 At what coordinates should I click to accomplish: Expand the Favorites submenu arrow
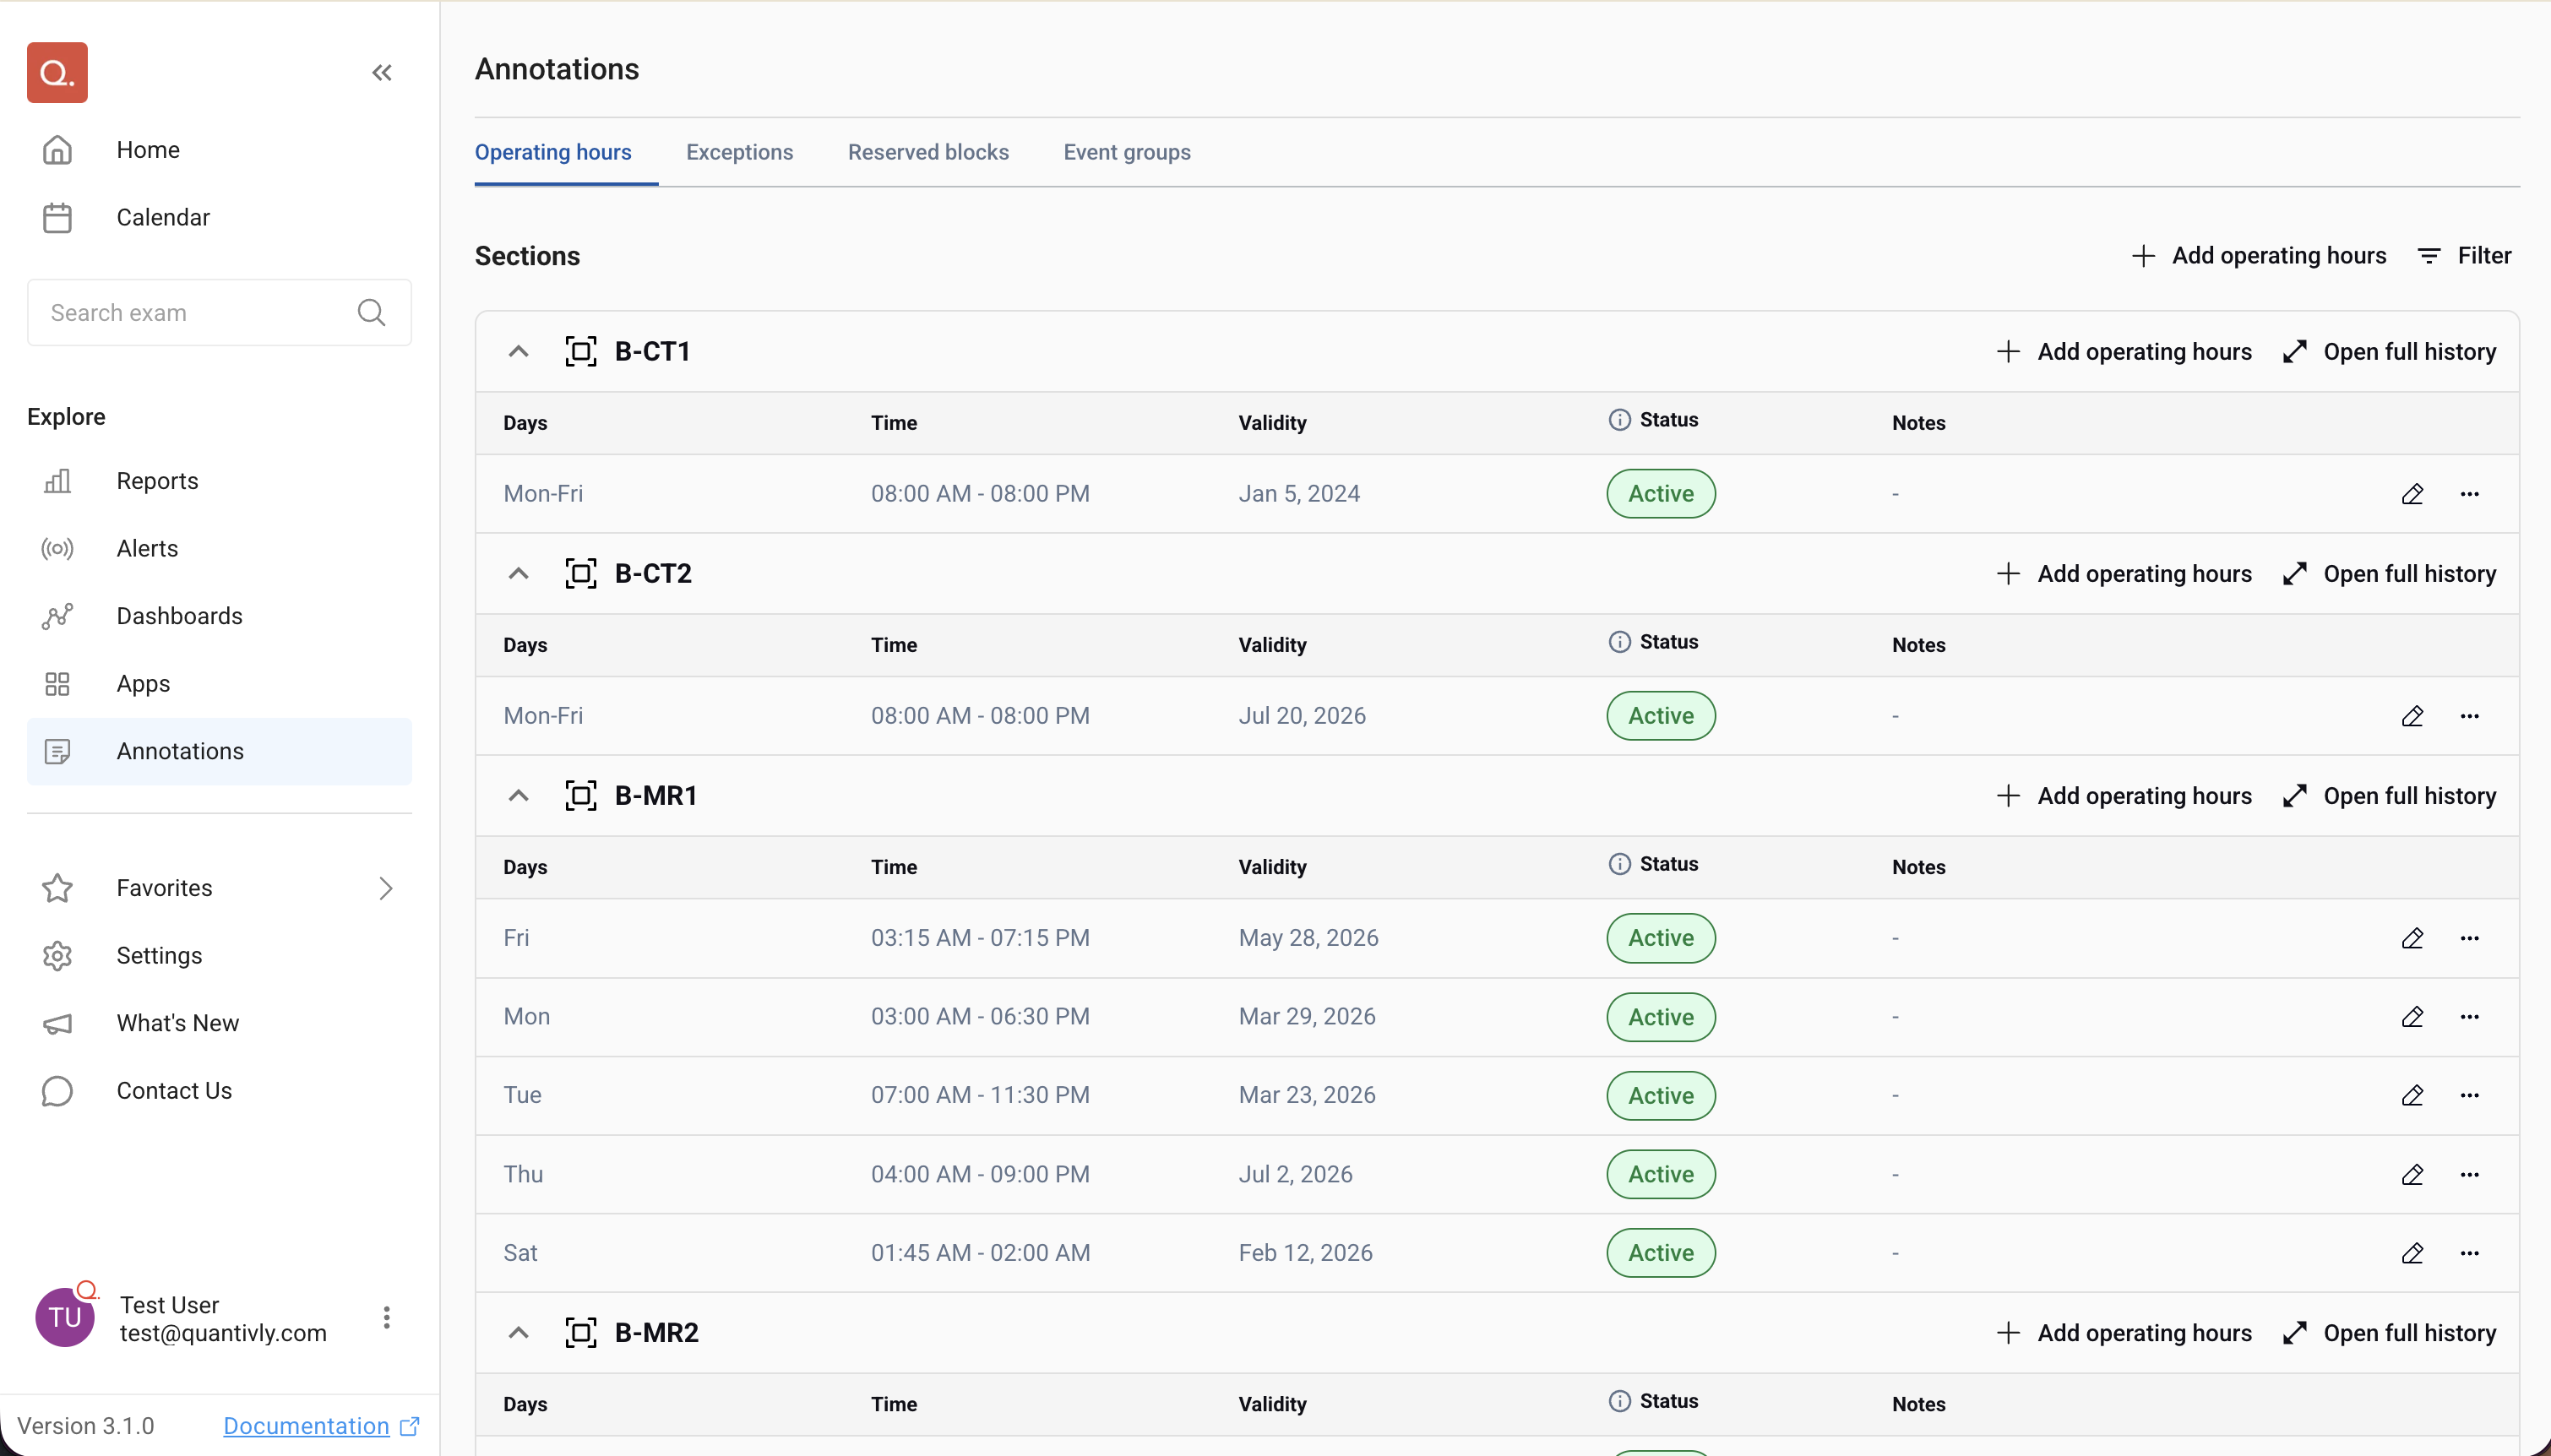386,888
